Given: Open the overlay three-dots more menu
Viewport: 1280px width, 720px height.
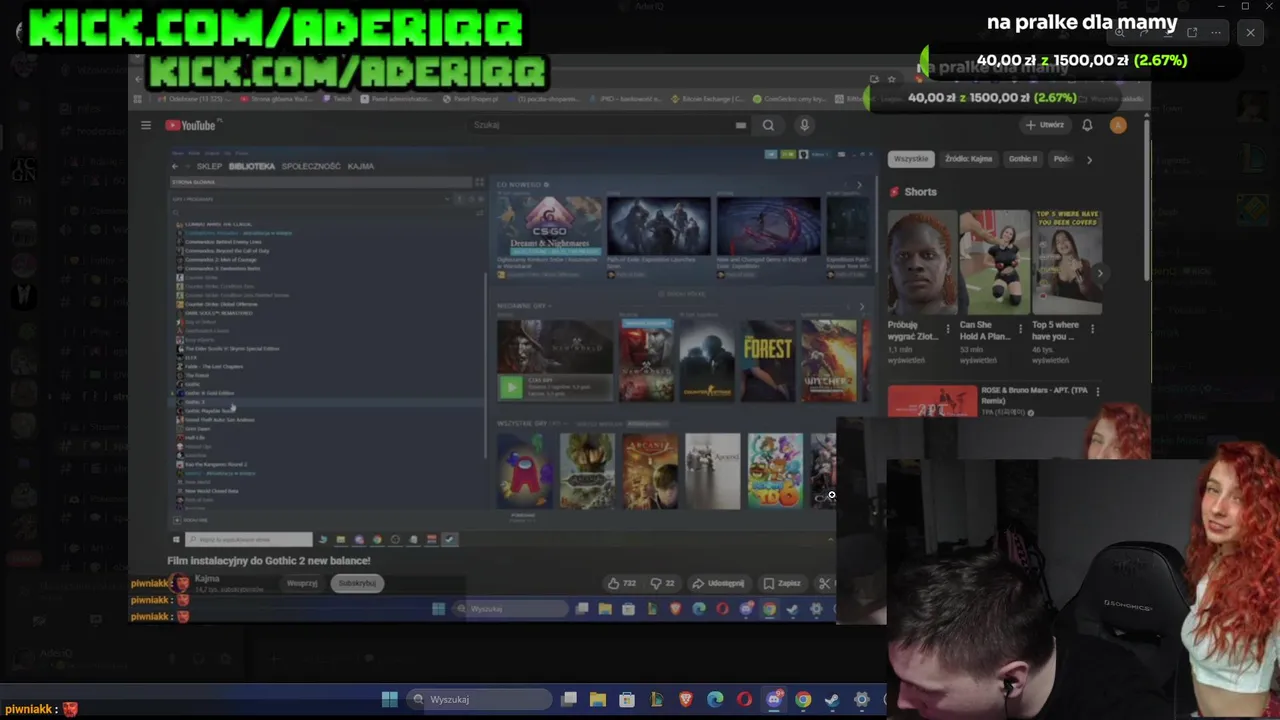Looking at the screenshot, I should [x=1216, y=33].
